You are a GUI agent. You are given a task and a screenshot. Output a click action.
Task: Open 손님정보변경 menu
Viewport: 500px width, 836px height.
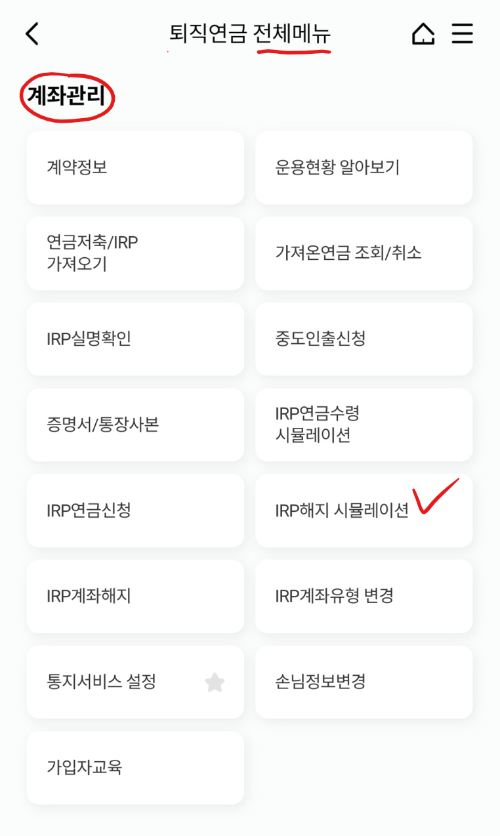point(364,682)
